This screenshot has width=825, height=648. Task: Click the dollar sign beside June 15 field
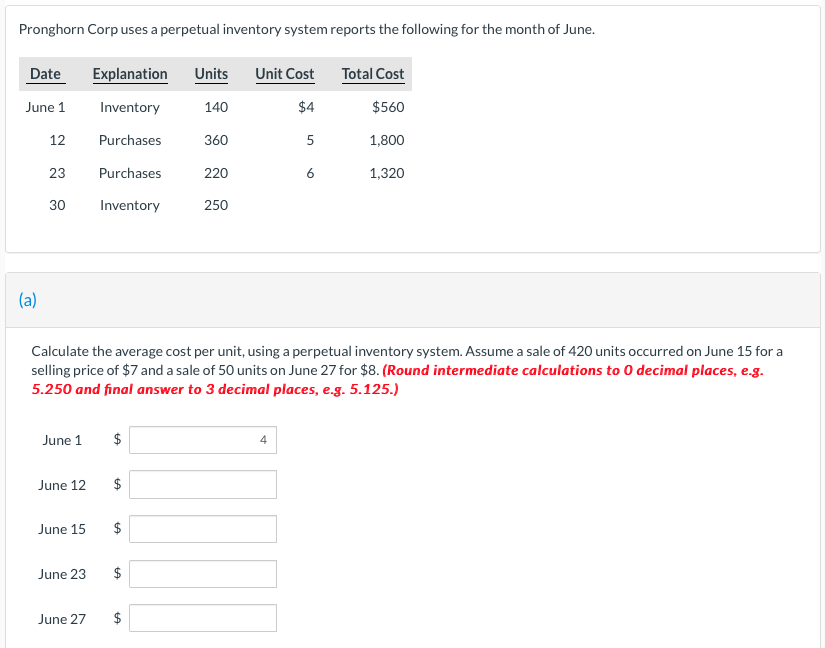click(115, 528)
